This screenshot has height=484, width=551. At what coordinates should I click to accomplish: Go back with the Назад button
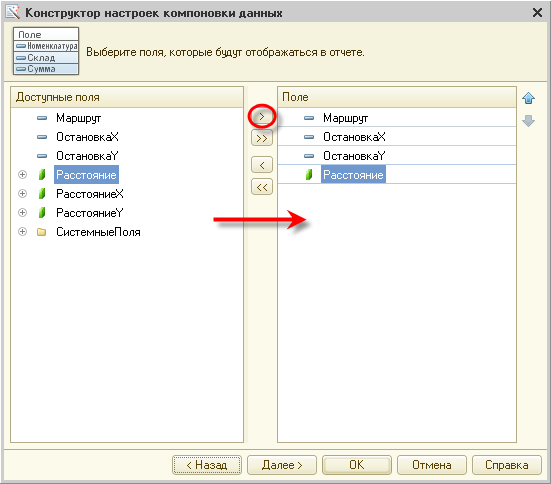coord(207,465)
